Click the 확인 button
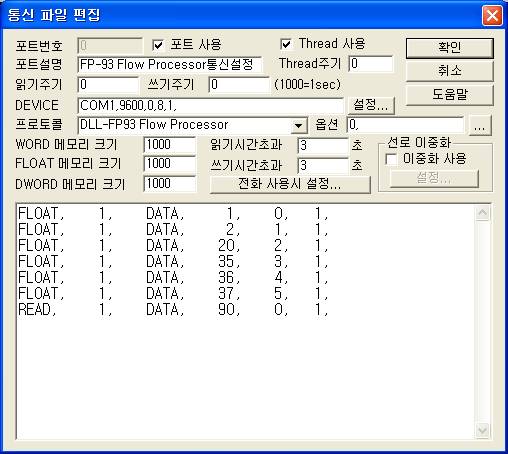This screenshot has height=454, width=508. pyautogui.click(x=449, y=48)
